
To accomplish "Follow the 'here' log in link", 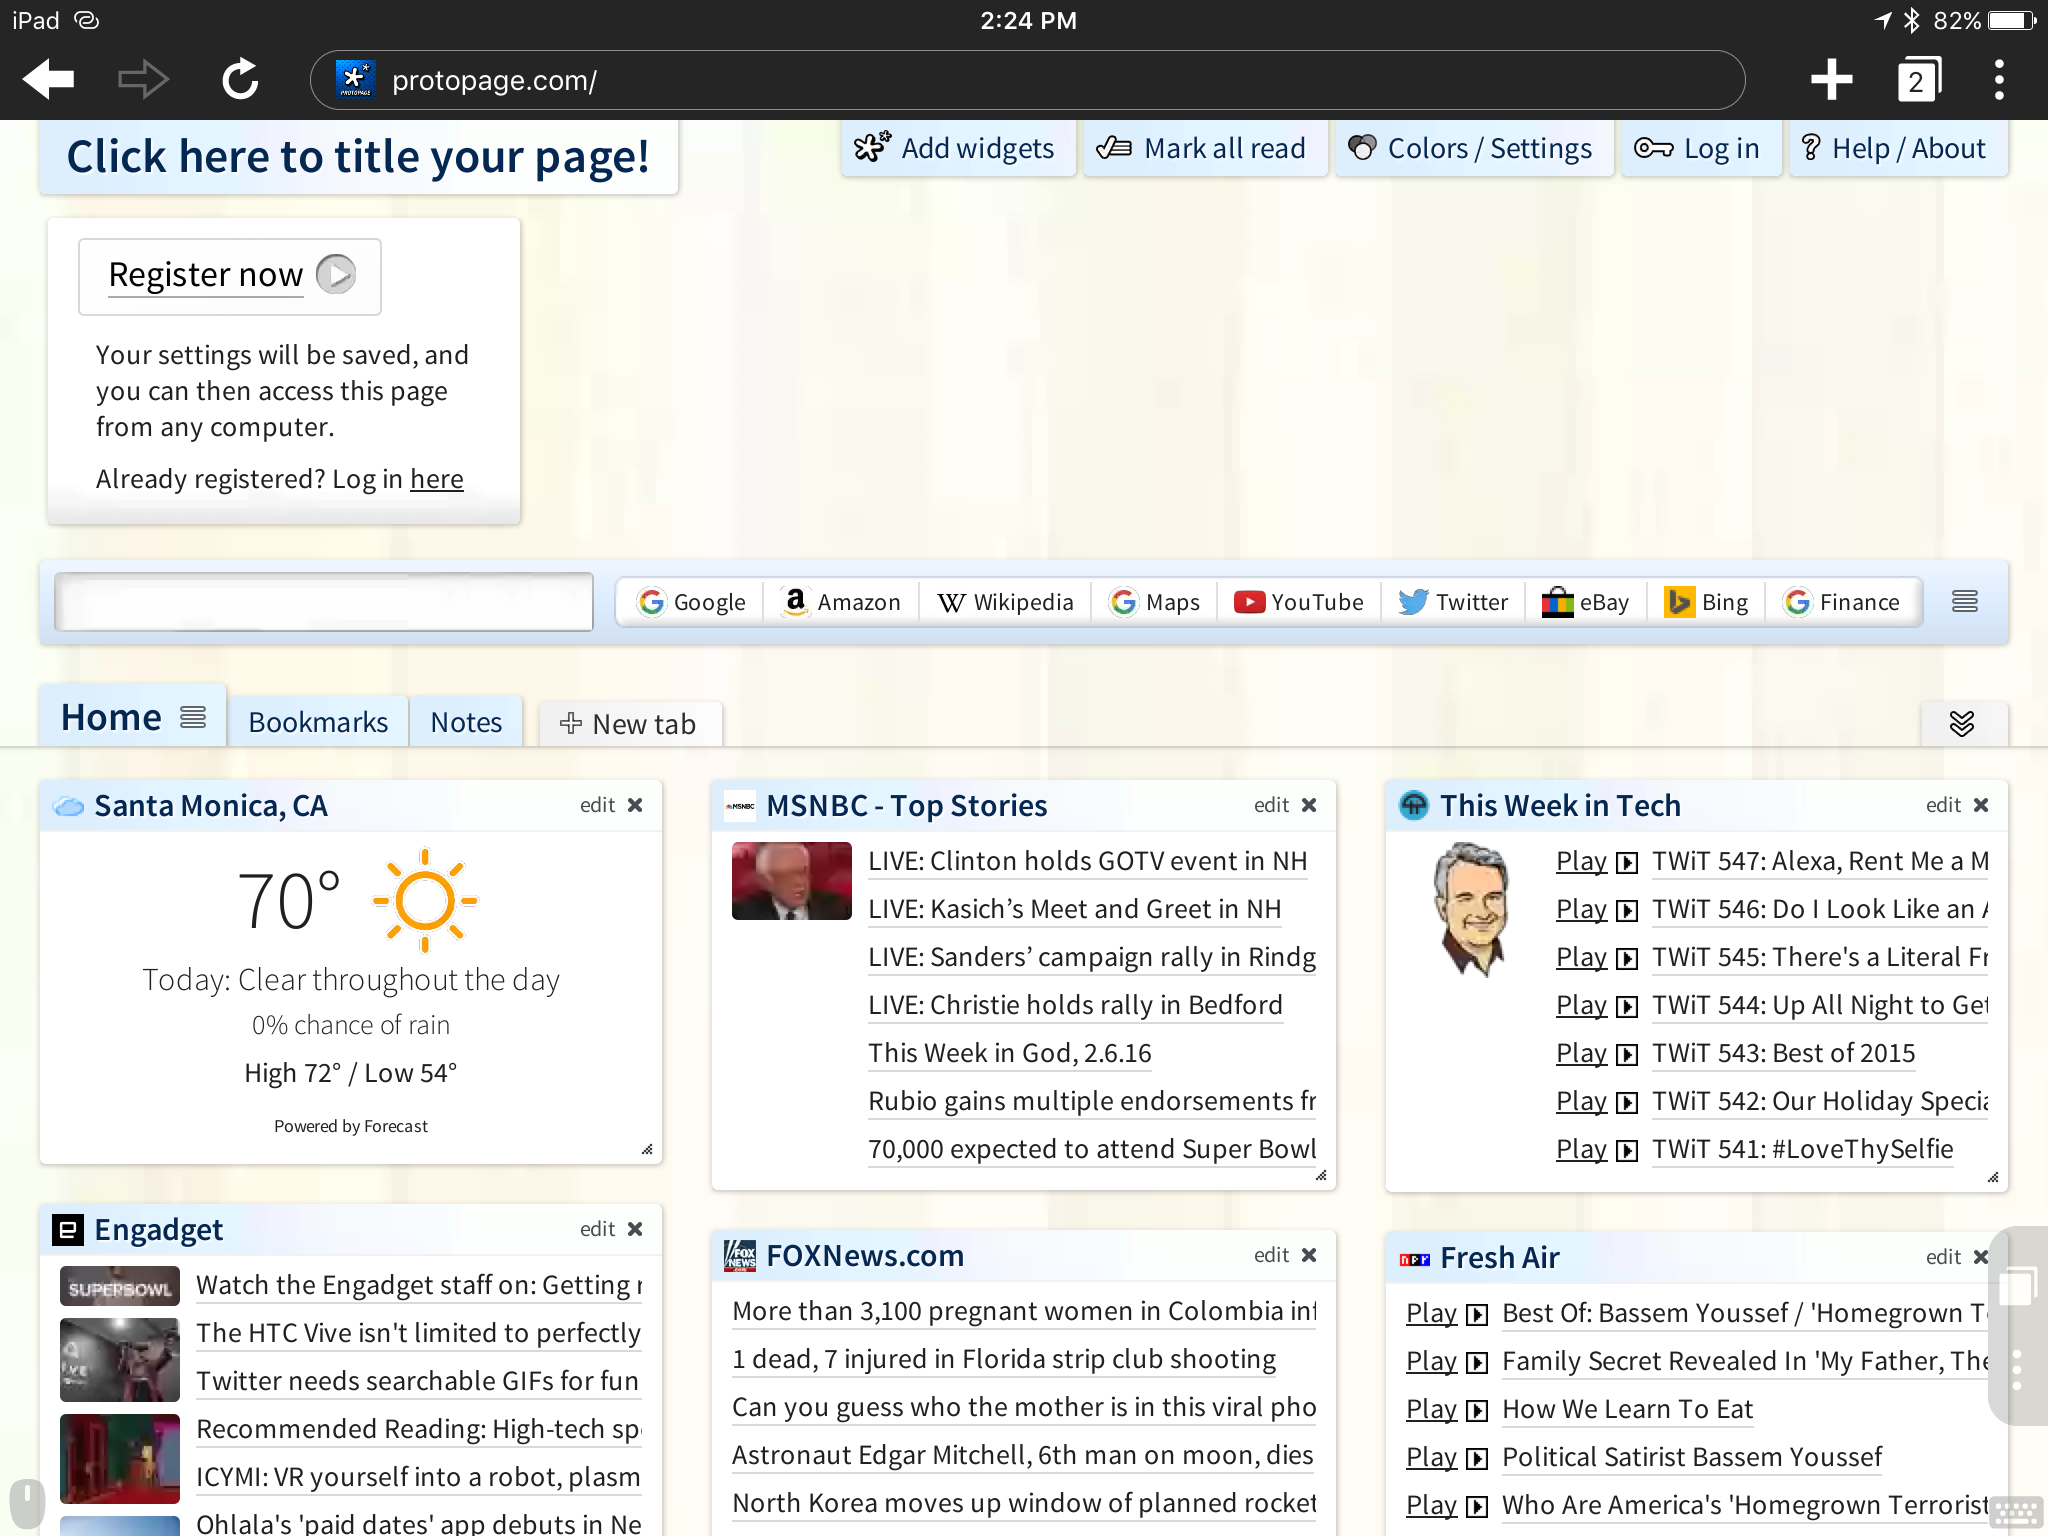I will [x=437, y=479].
